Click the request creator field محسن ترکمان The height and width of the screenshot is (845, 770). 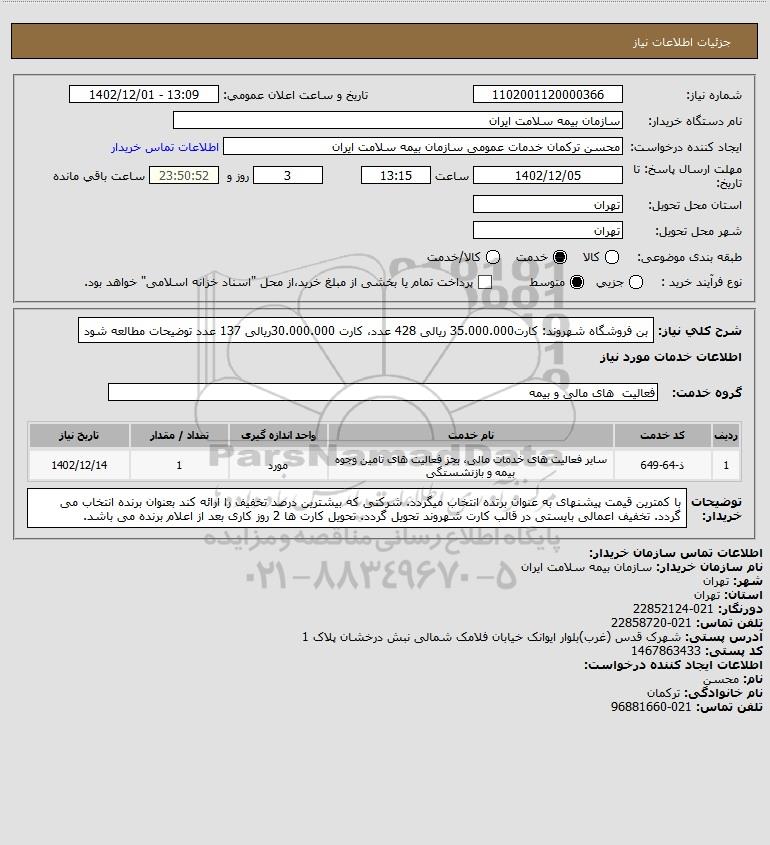click(x=423, y=147)
